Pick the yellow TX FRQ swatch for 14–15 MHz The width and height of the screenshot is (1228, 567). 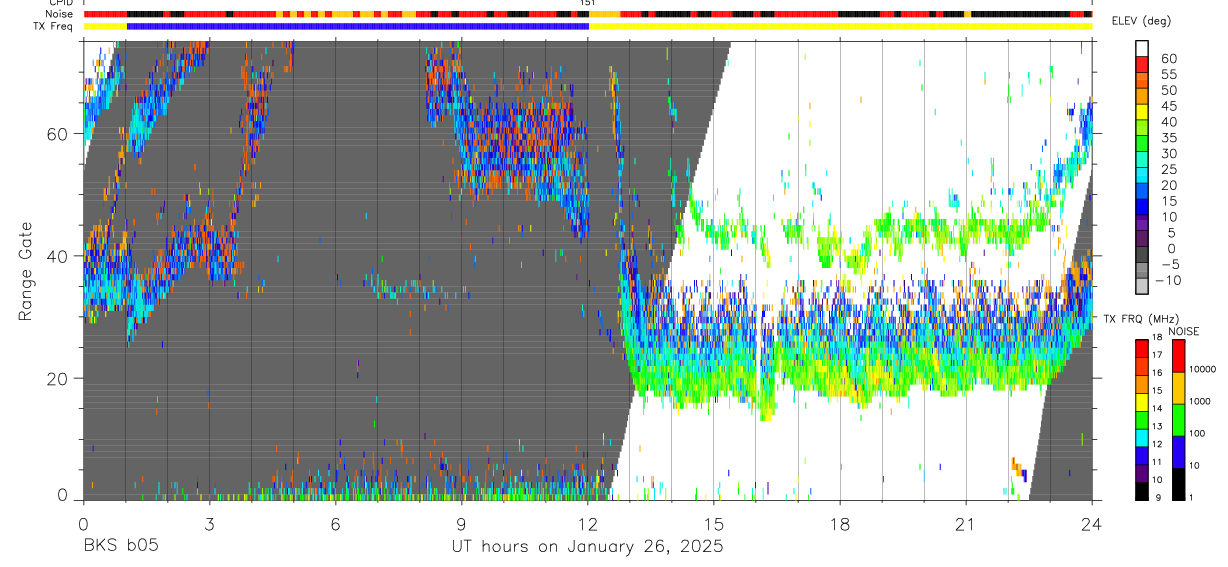[1142, 403]
